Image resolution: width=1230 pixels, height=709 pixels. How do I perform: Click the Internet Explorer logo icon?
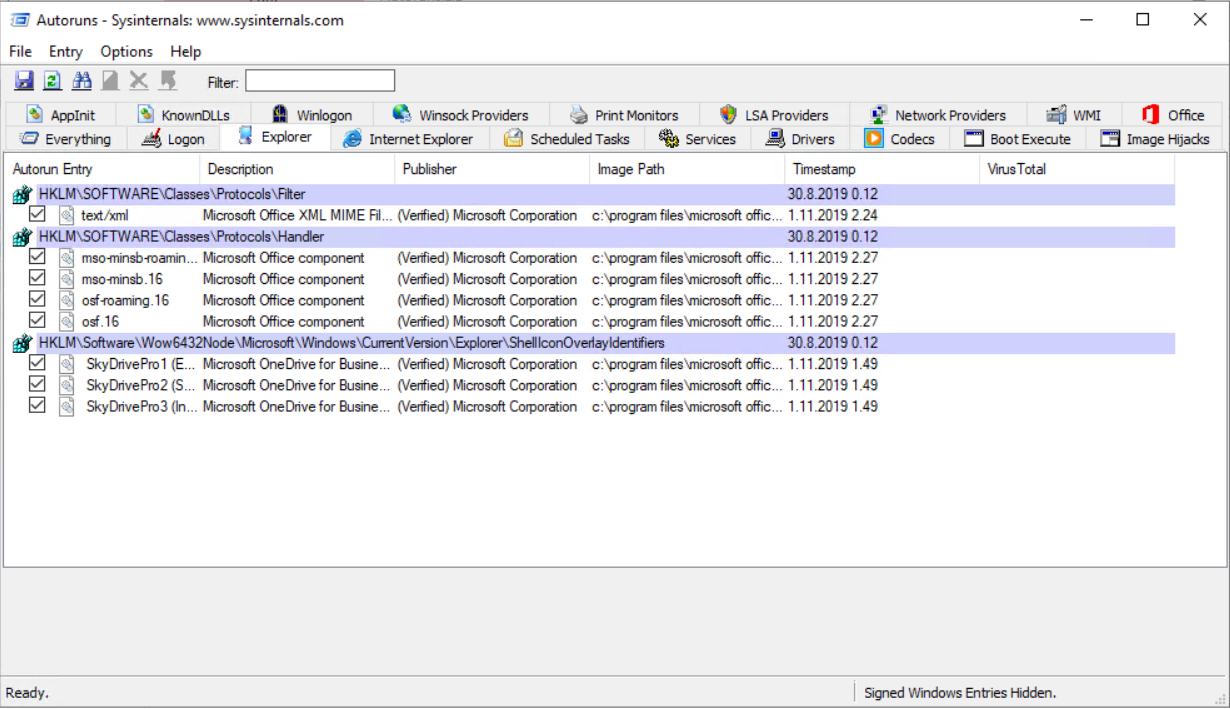coord(352,138)
